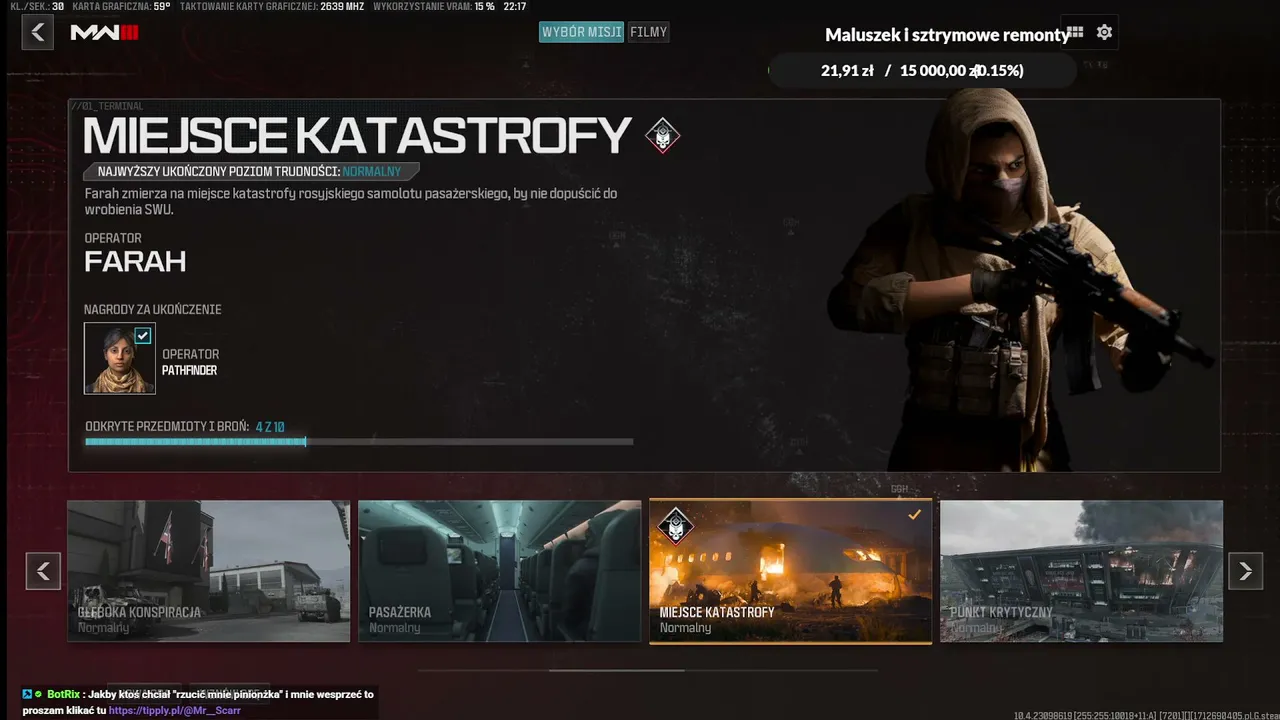Click the Nagrody za ukończenie heading
This screenshot has width=1280, height=720.
click(153, 309)
